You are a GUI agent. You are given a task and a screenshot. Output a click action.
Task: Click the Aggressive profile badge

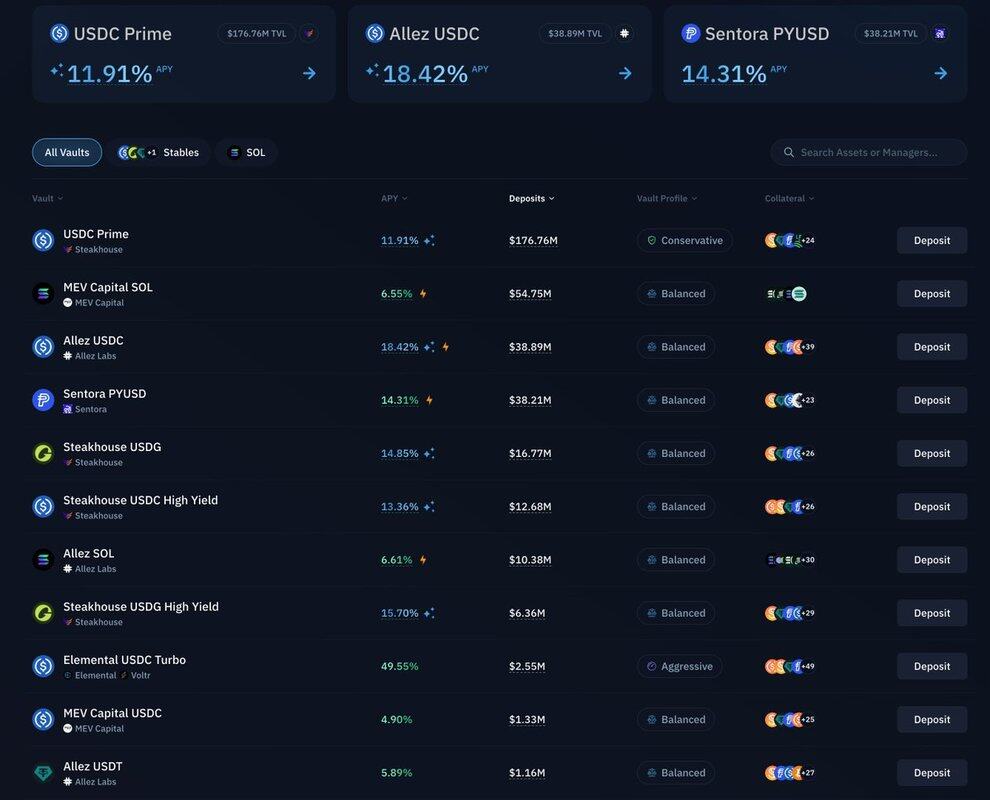click(679, 666)
